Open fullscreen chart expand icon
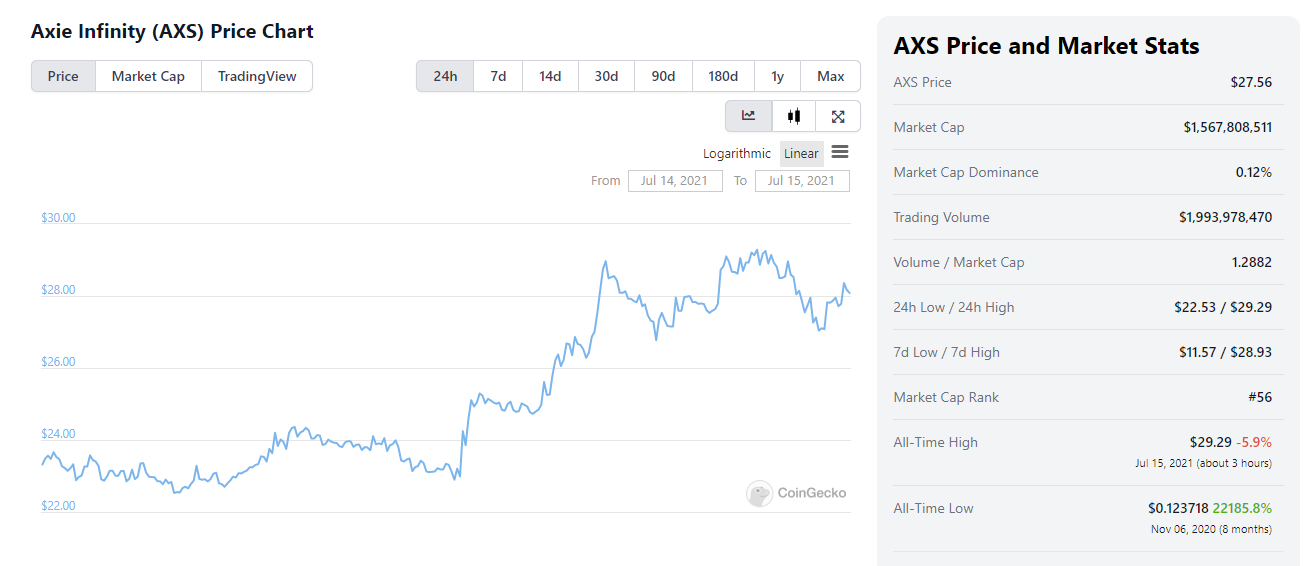Screen dimensions: 1313x566 click(838, 115)
